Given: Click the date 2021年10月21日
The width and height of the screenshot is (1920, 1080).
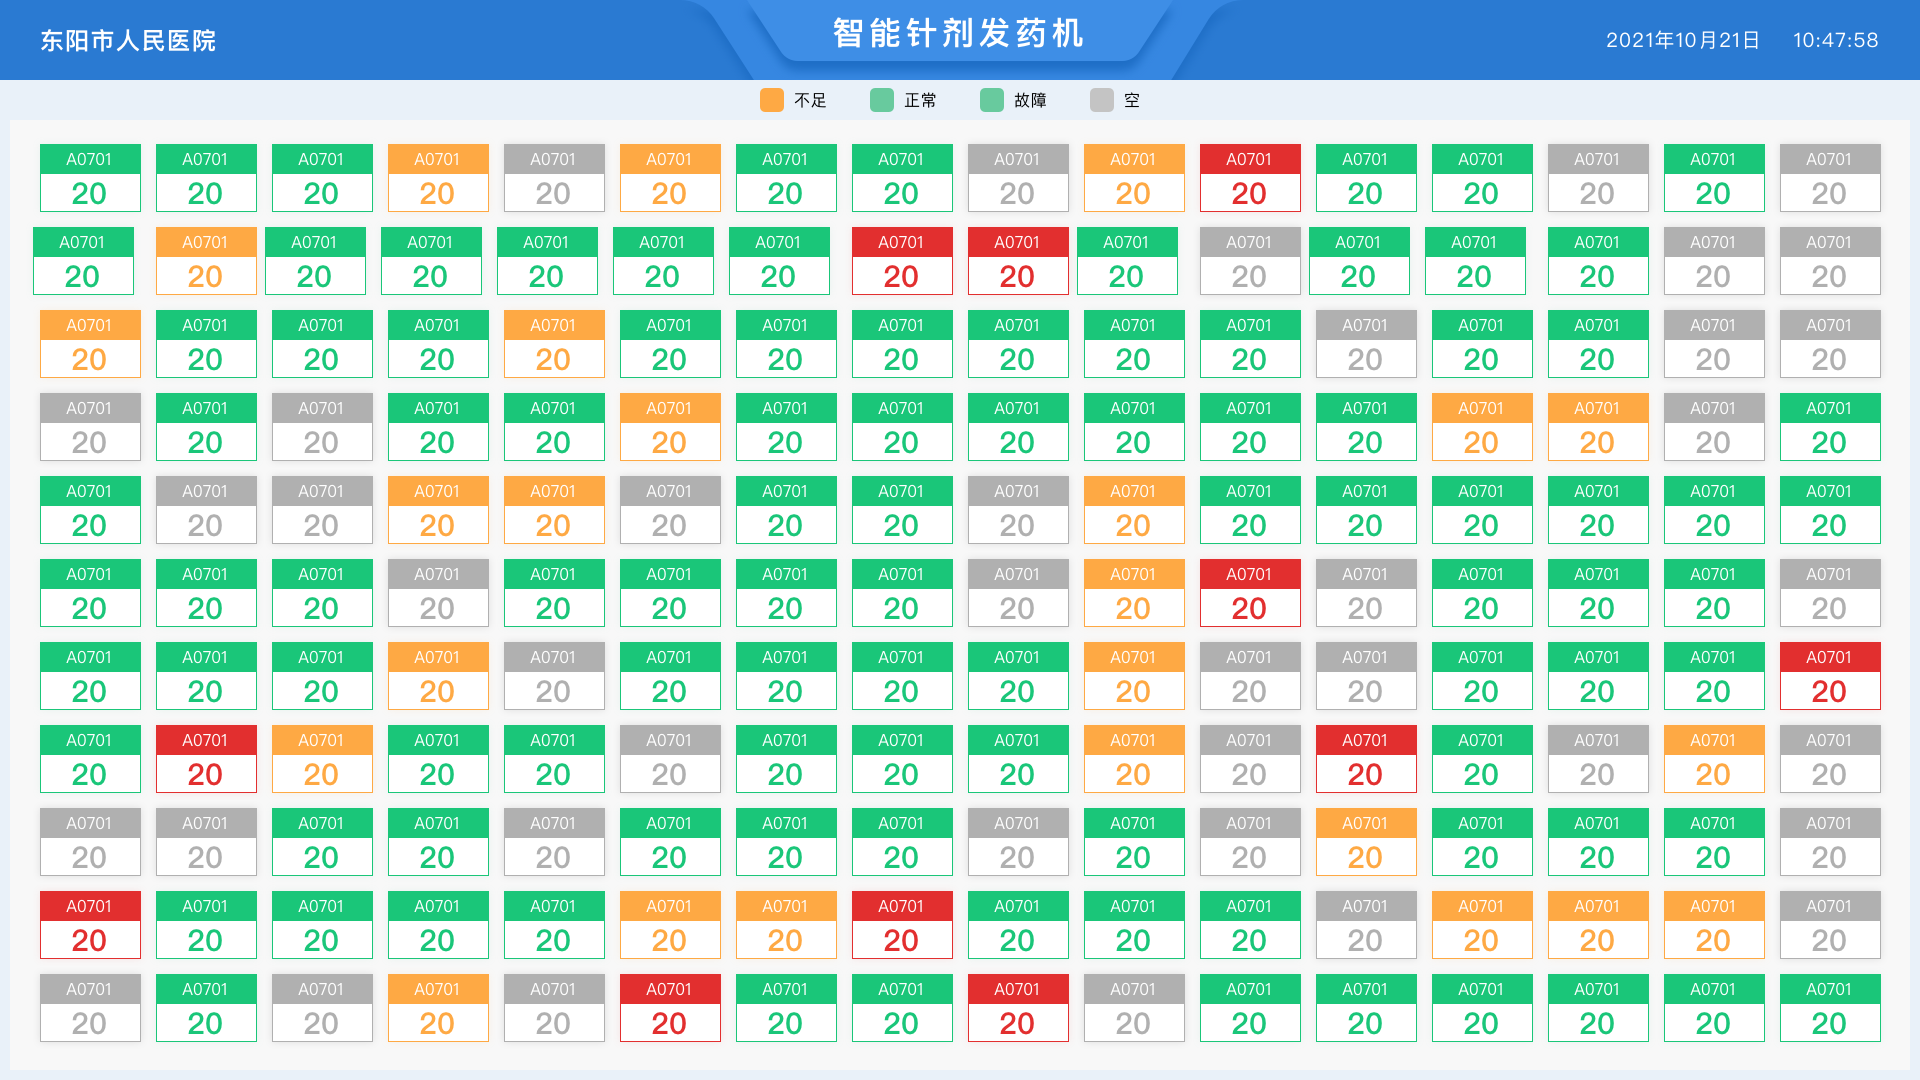Looking at the screenshot, I should click(x=1682, y=41).
